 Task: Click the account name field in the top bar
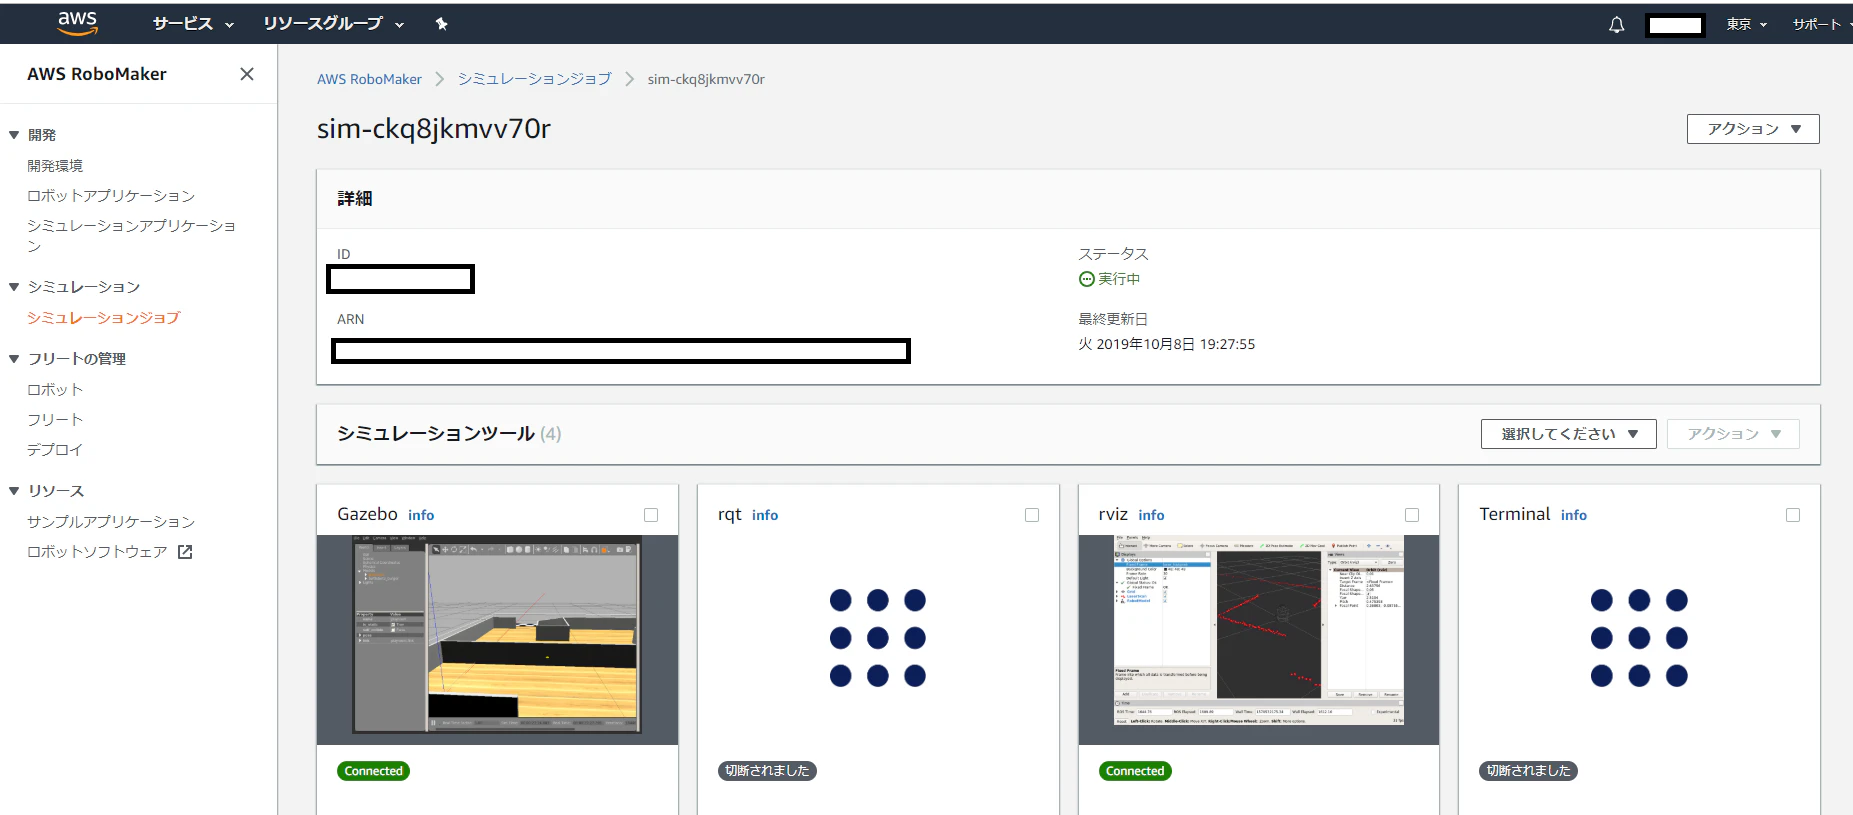tap(1675, 25)
